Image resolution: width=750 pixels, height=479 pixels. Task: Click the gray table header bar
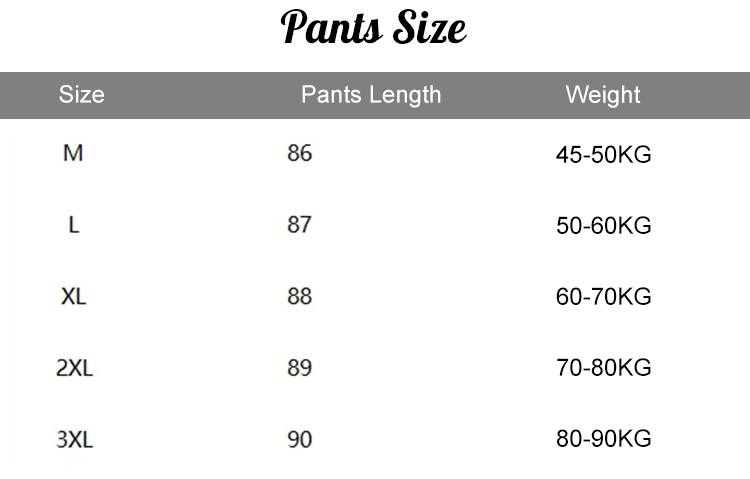pyautogui.click(x=200, y=95)
